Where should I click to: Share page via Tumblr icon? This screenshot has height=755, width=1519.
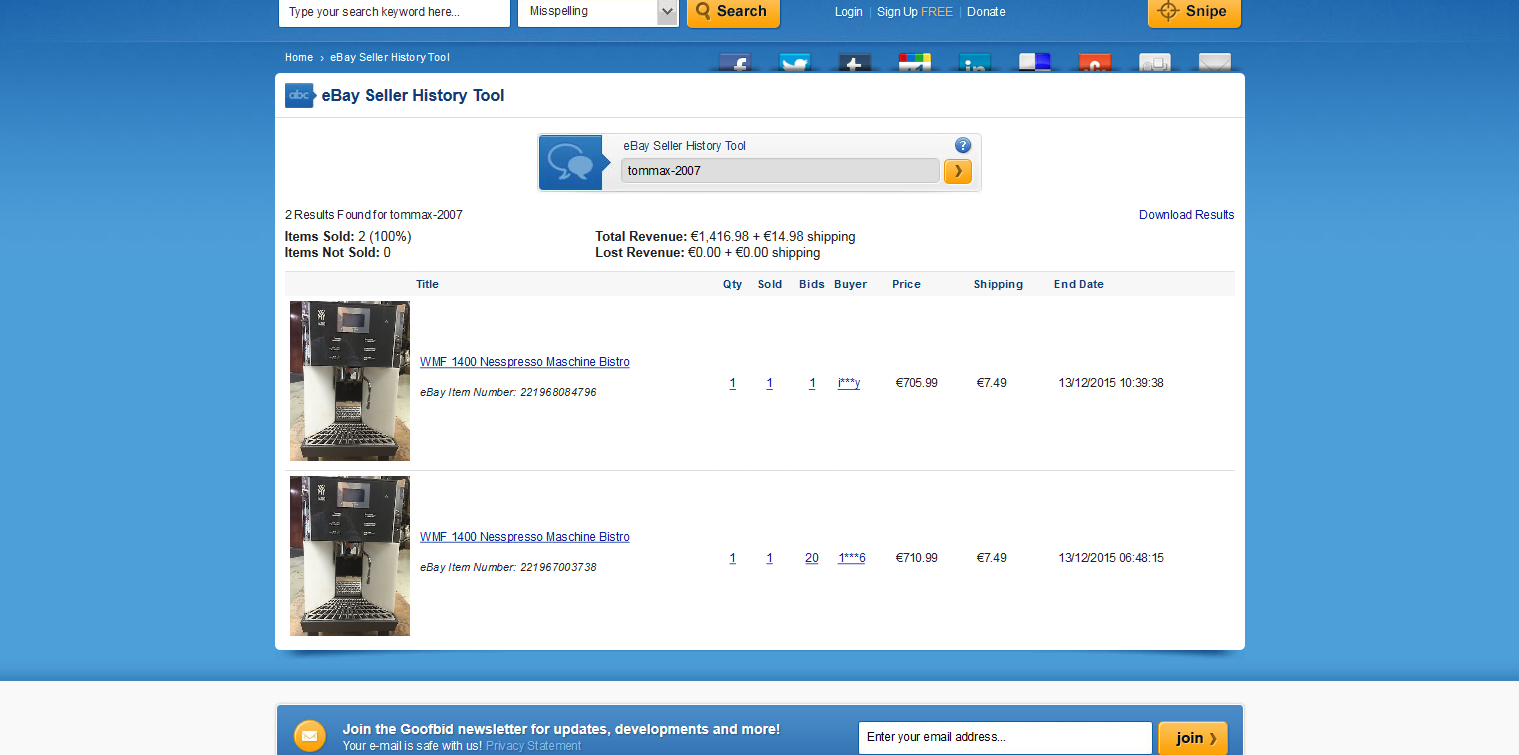pyautogui.click(x=855, y=63)
